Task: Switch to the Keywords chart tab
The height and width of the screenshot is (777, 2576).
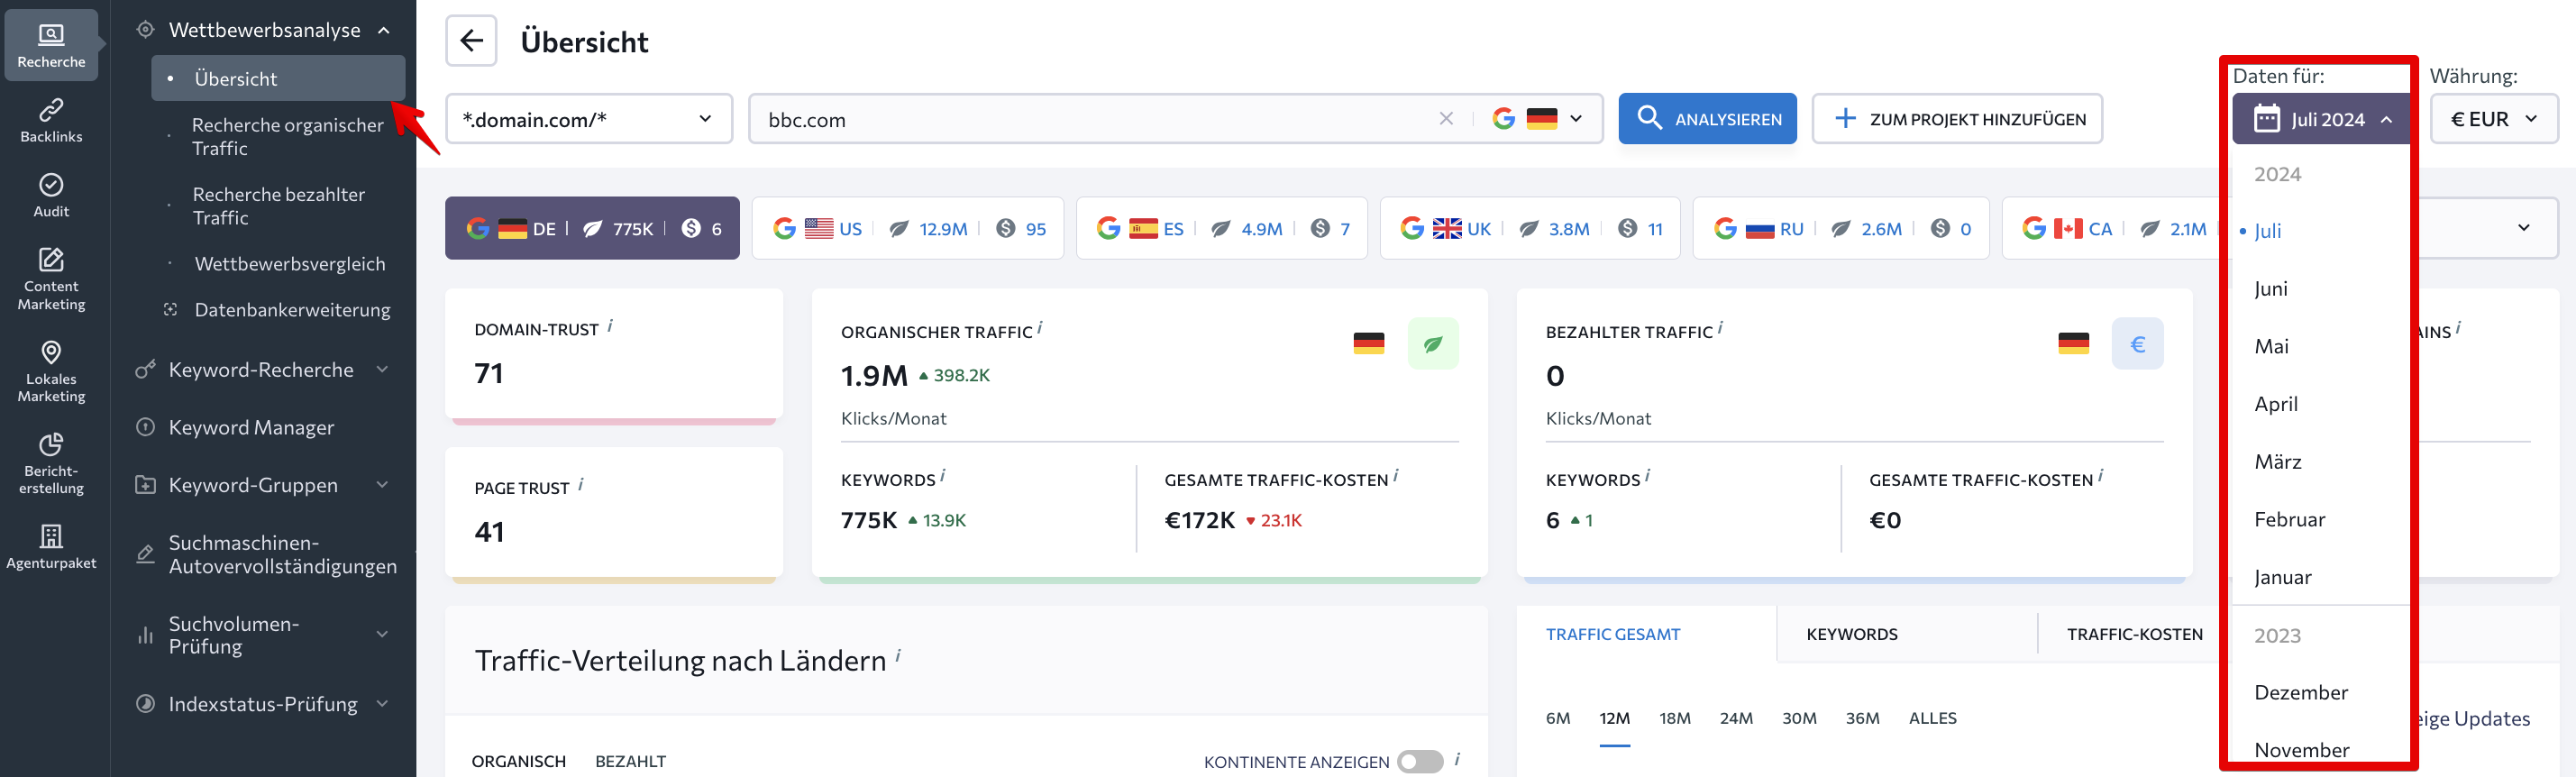Action: coord(1851,634)
